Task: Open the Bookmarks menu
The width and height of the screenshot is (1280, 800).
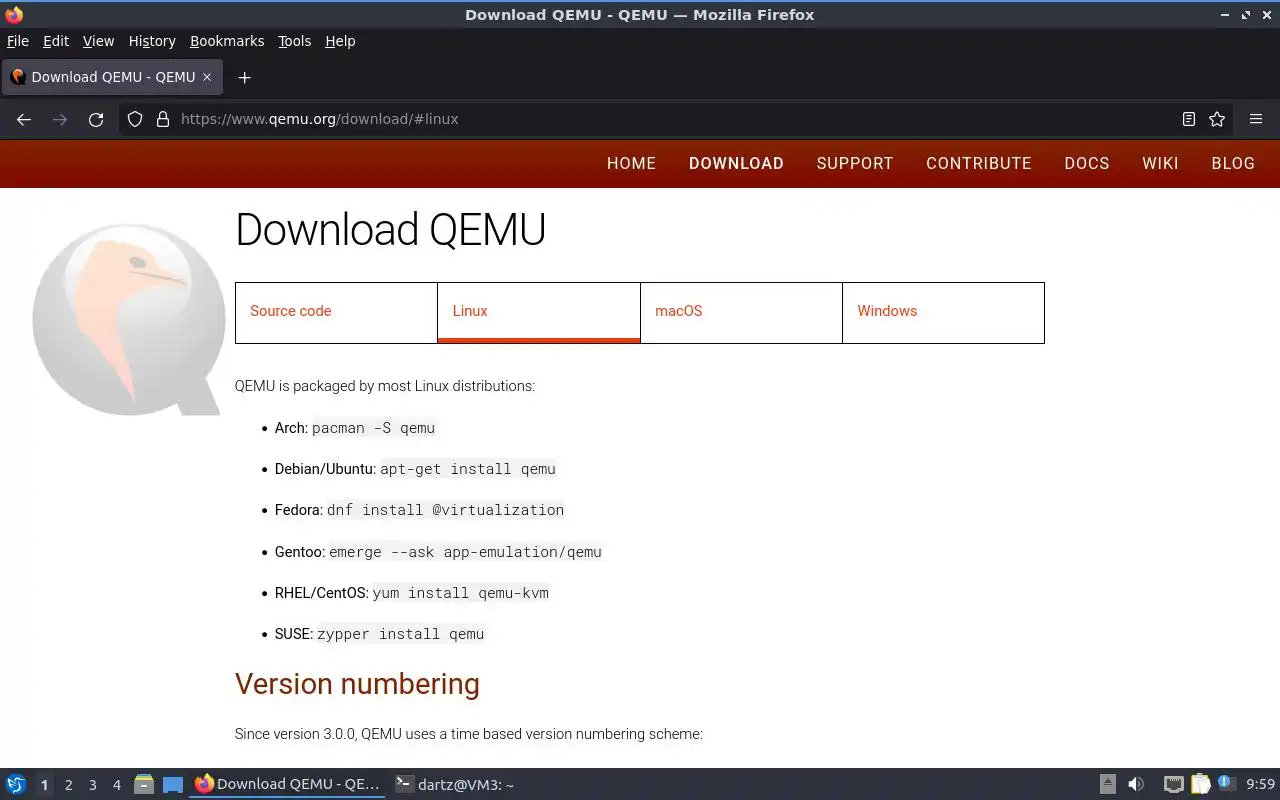Action: coord(227,41)
